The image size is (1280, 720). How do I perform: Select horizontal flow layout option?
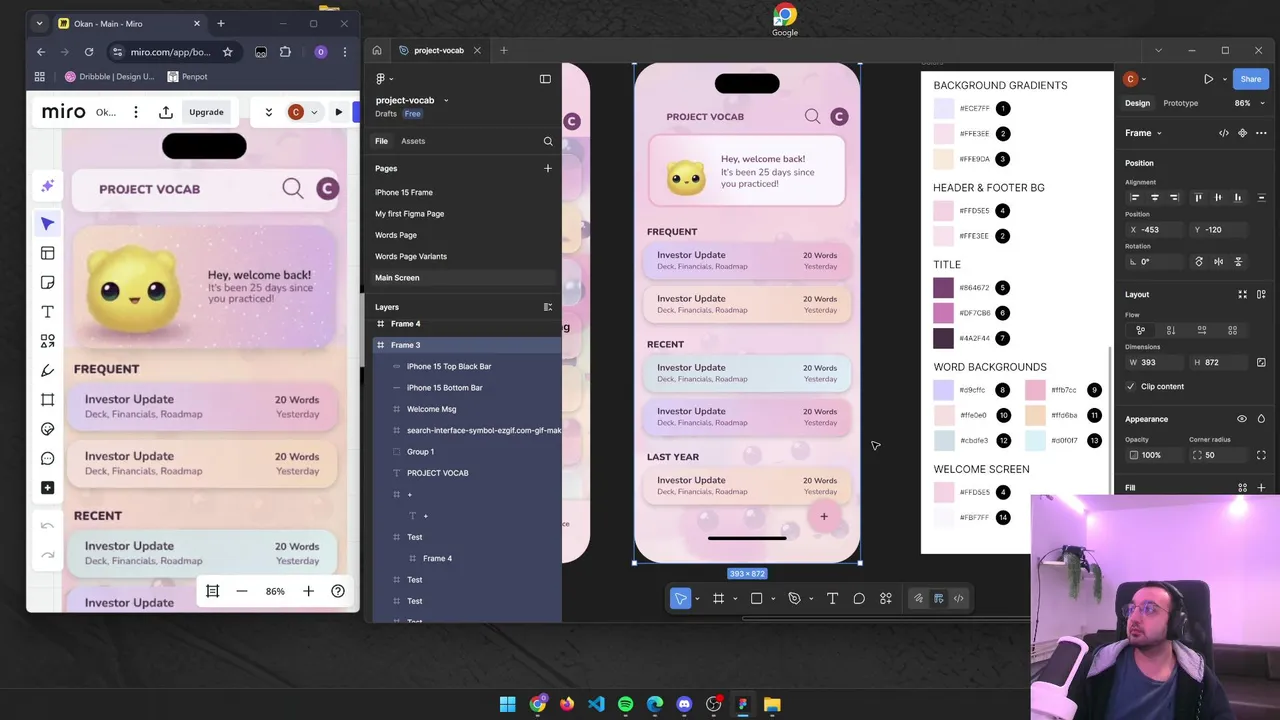pyautogui.click(x=1202, y=330)
